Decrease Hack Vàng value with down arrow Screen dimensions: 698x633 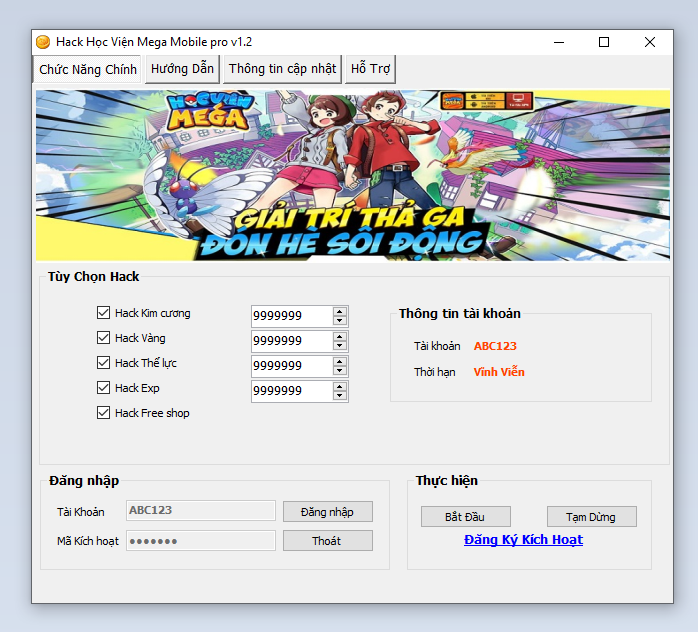tap(340, 346)
